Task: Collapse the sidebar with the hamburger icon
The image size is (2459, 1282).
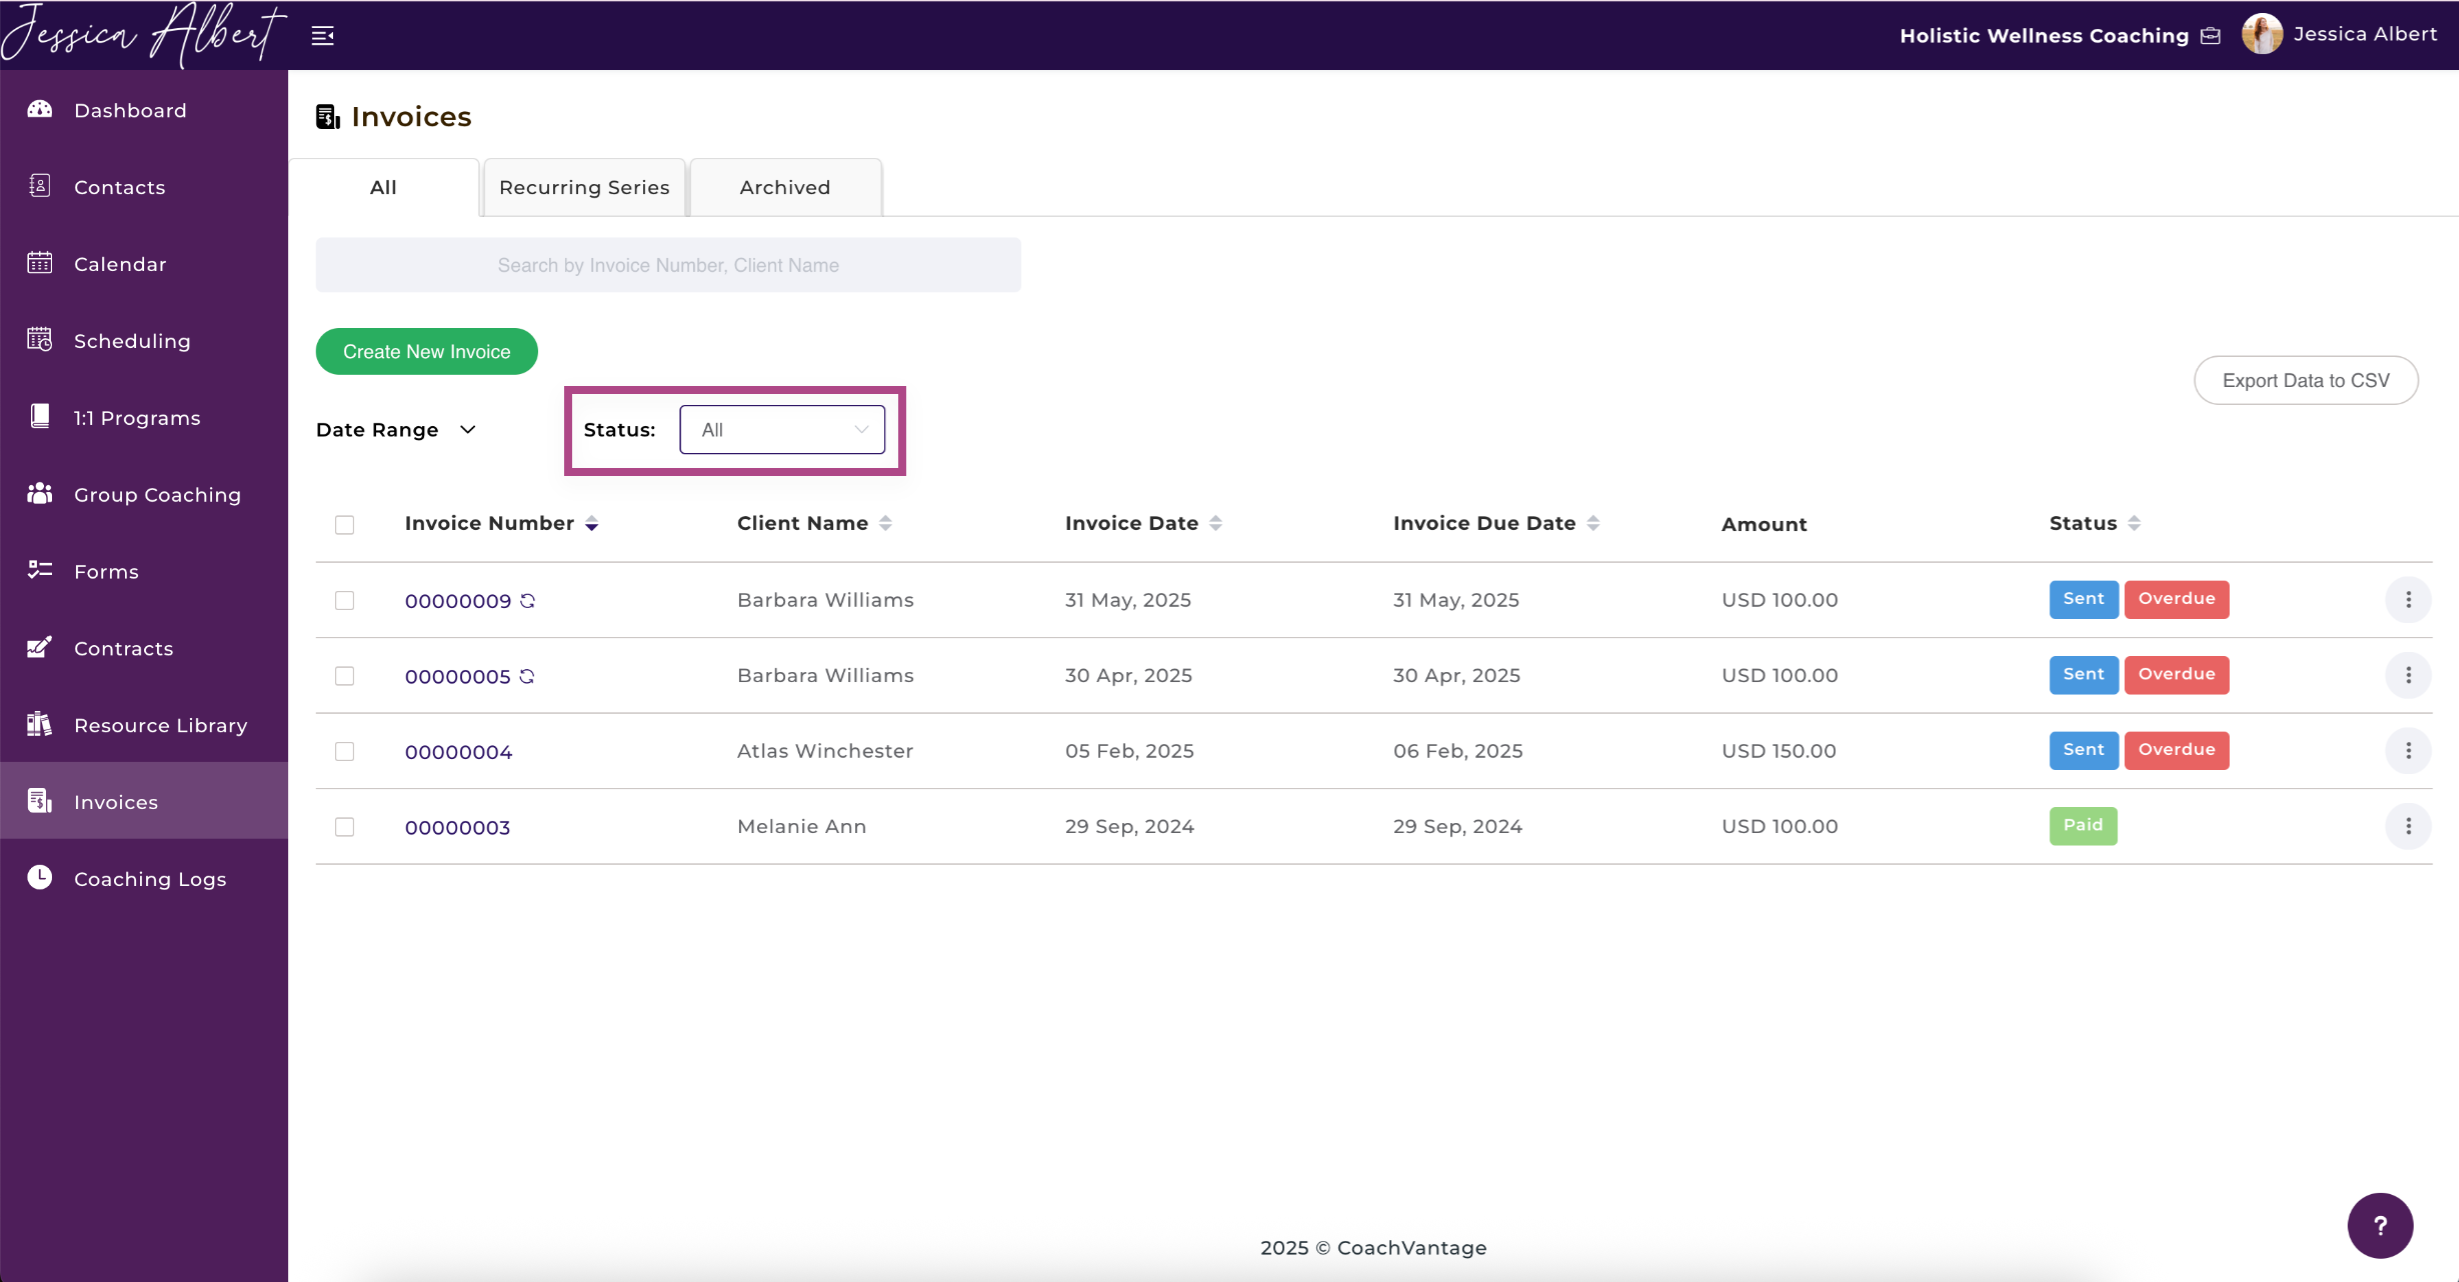Action: [322, 36]
